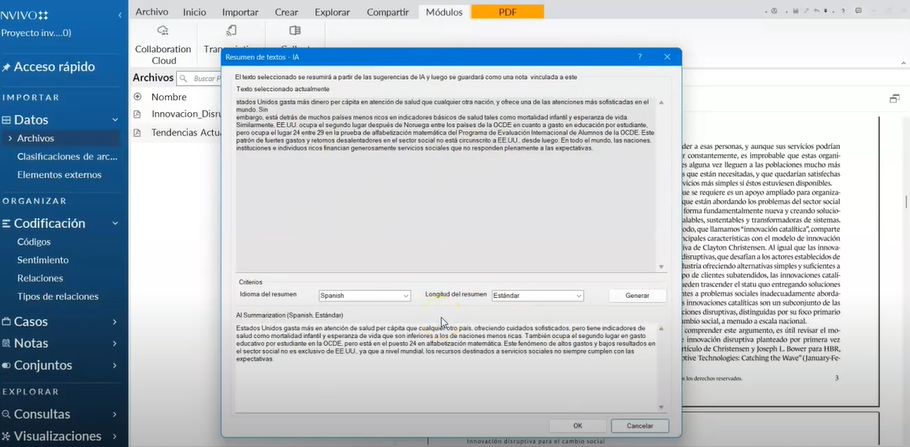
Task: Collapse the sidebar with the top arrow
Action: pos(120,15)
